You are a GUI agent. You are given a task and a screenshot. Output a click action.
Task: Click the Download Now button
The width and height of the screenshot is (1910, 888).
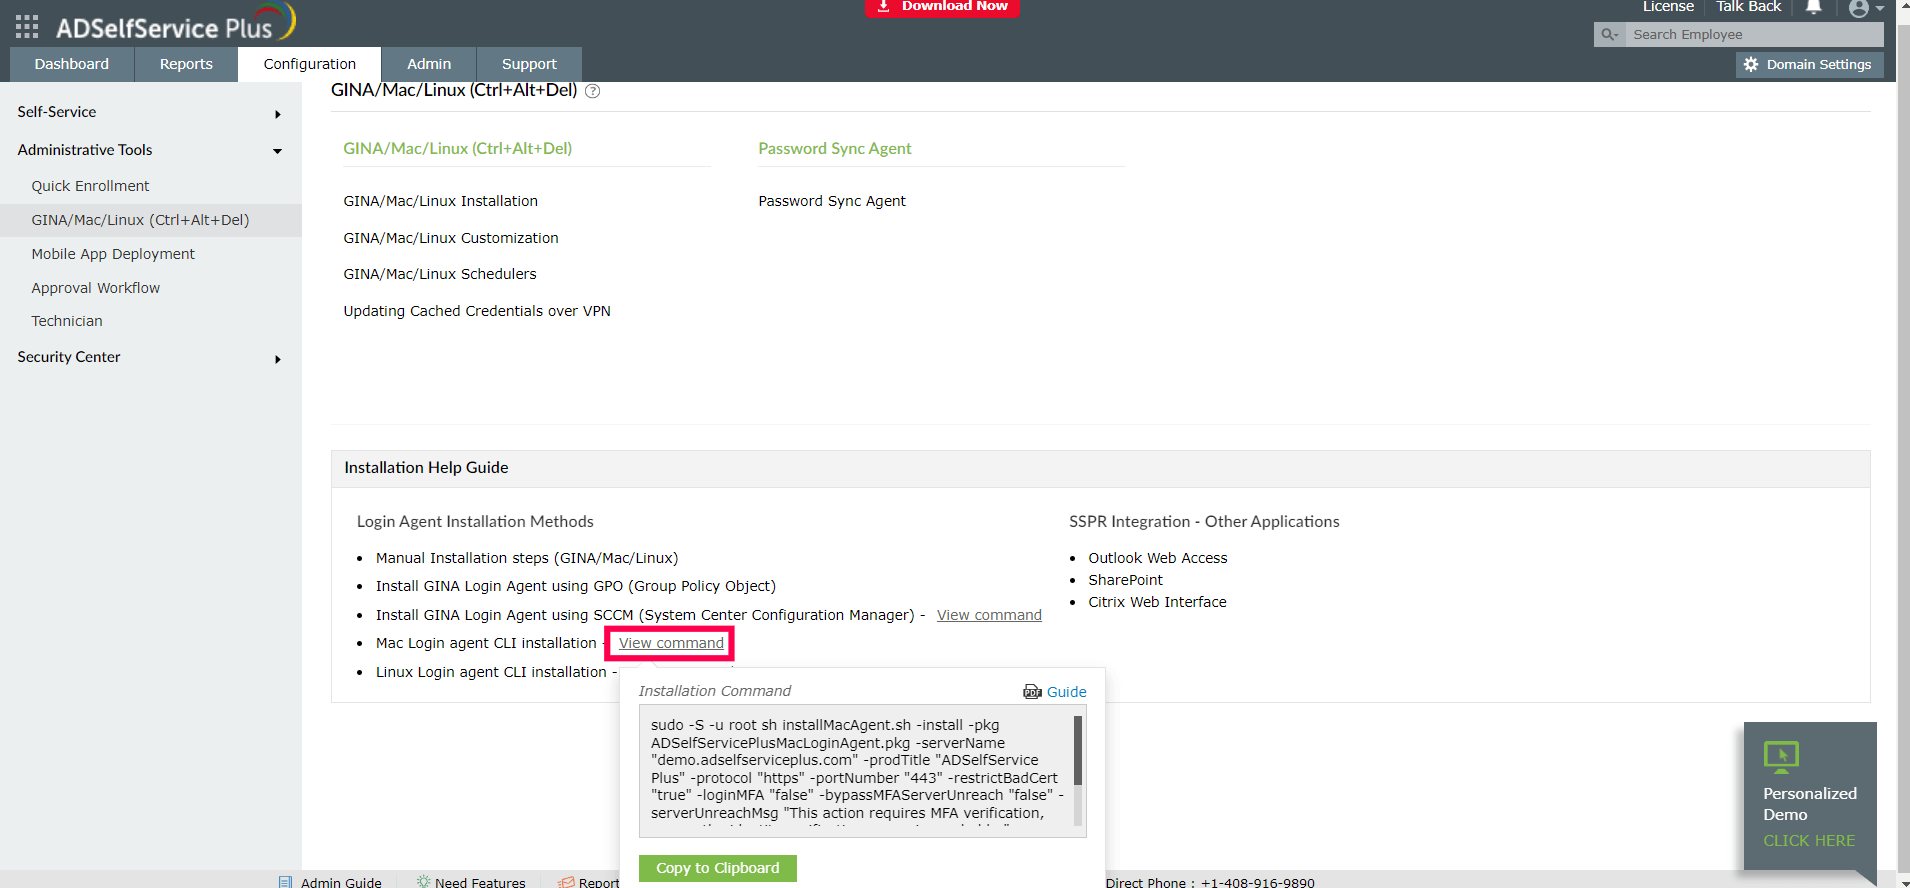pos(942,7)
